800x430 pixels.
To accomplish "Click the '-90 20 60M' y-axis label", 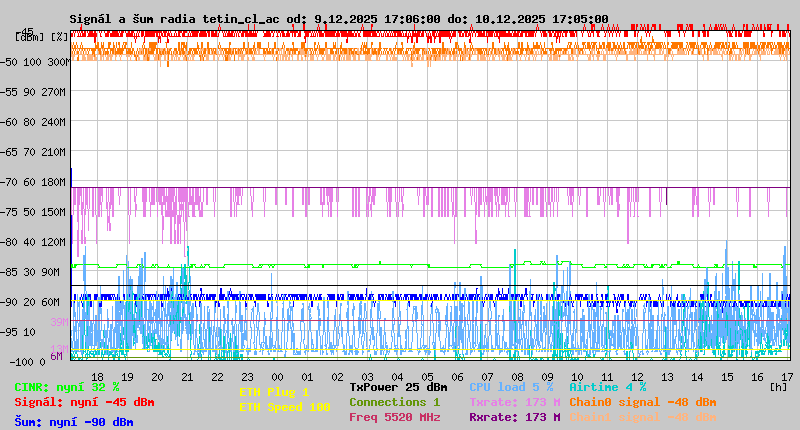I will point(31,302).
